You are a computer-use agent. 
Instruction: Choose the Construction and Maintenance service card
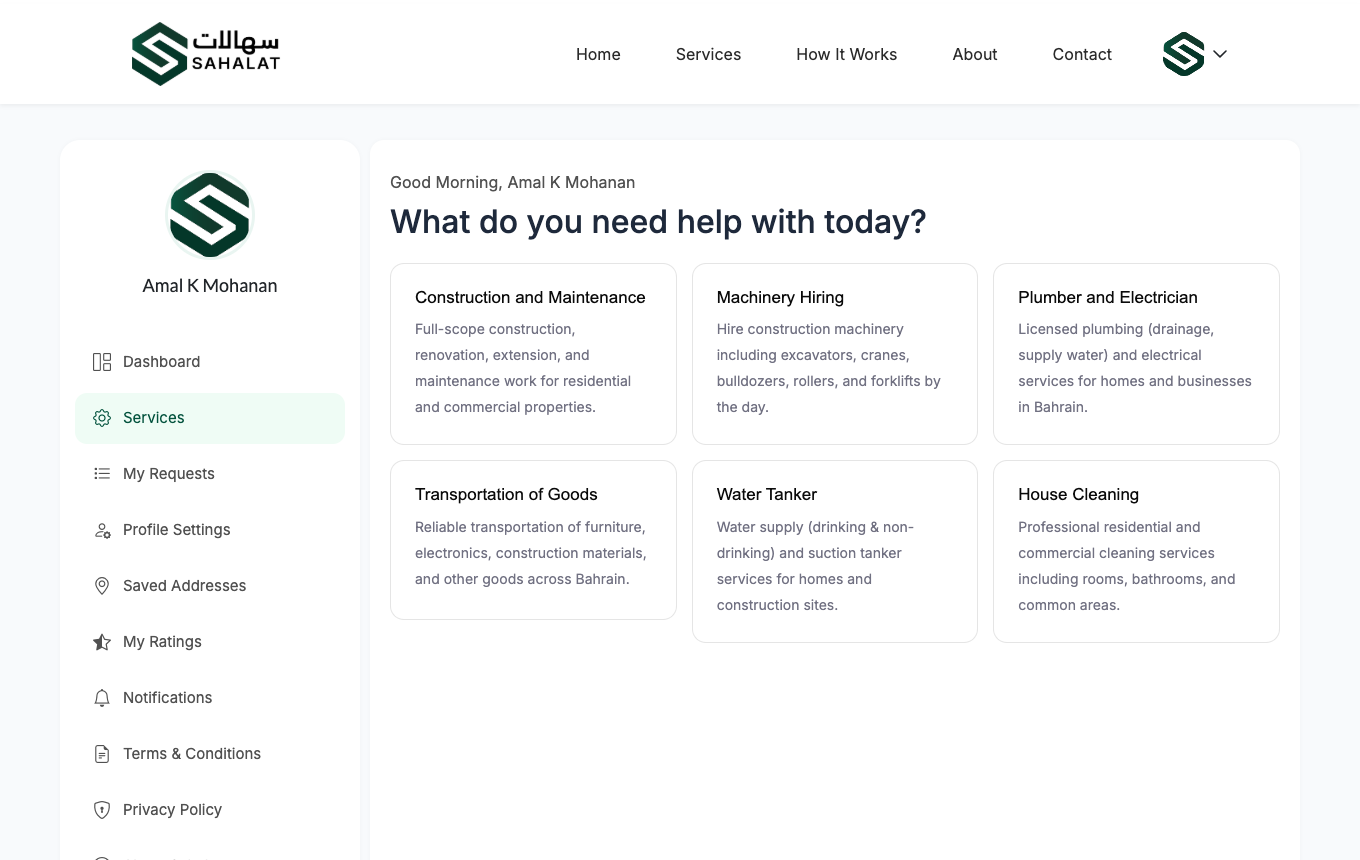533,354
